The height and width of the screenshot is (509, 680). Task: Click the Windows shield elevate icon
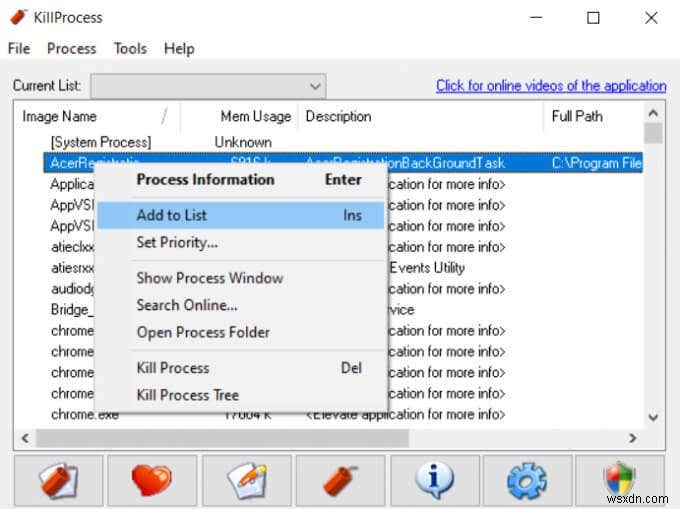620,480
